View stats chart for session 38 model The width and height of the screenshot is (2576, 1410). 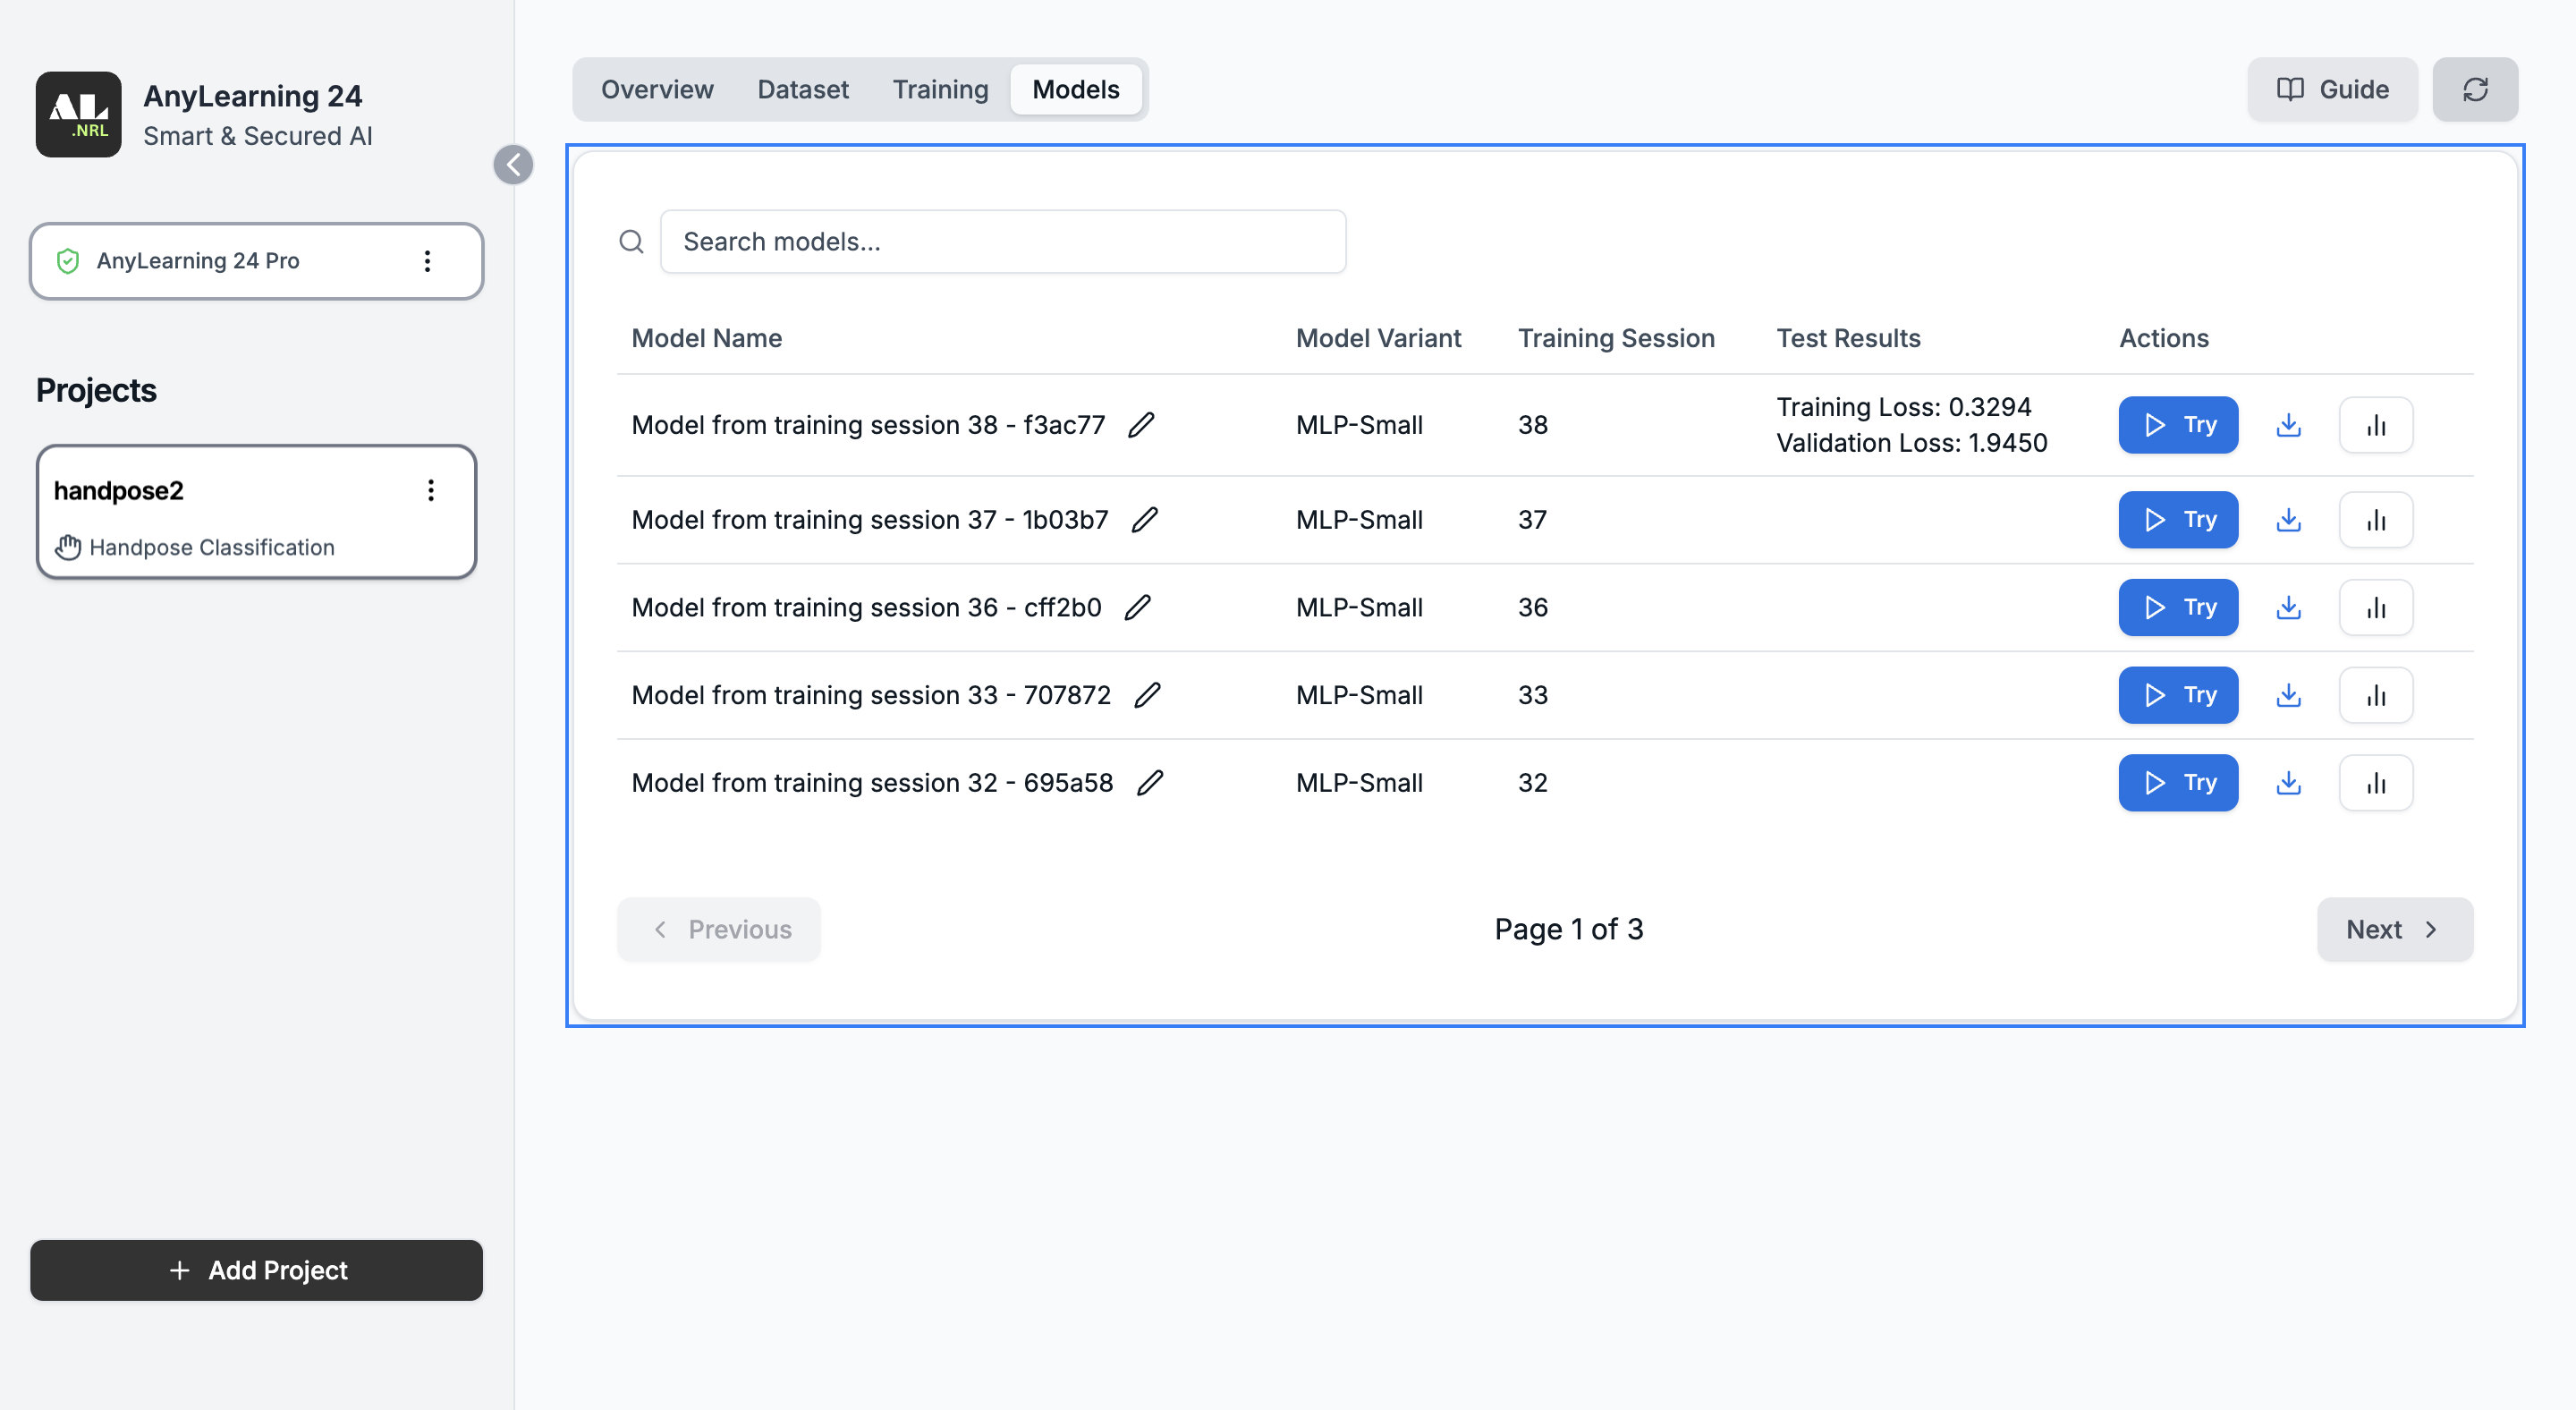point(2375,425)
